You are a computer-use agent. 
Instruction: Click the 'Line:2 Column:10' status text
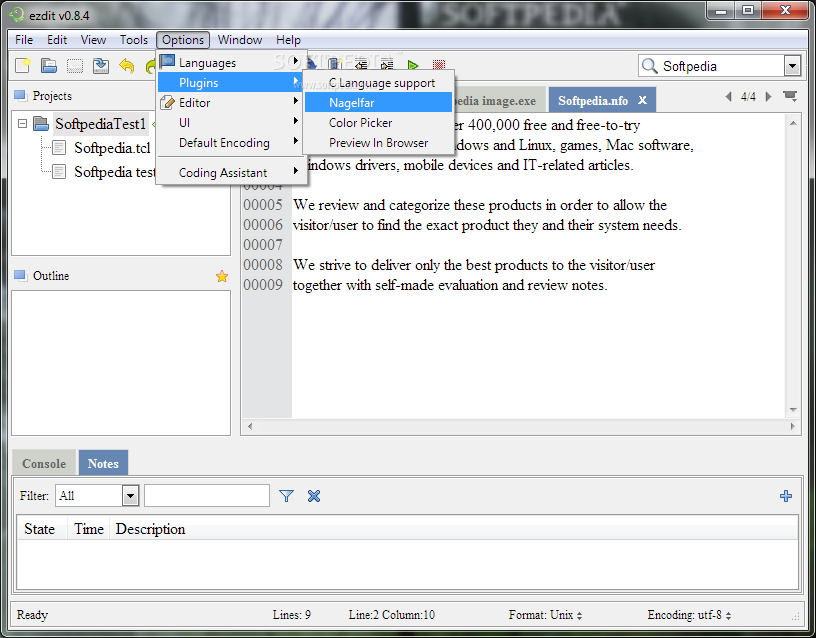point(391,615)
